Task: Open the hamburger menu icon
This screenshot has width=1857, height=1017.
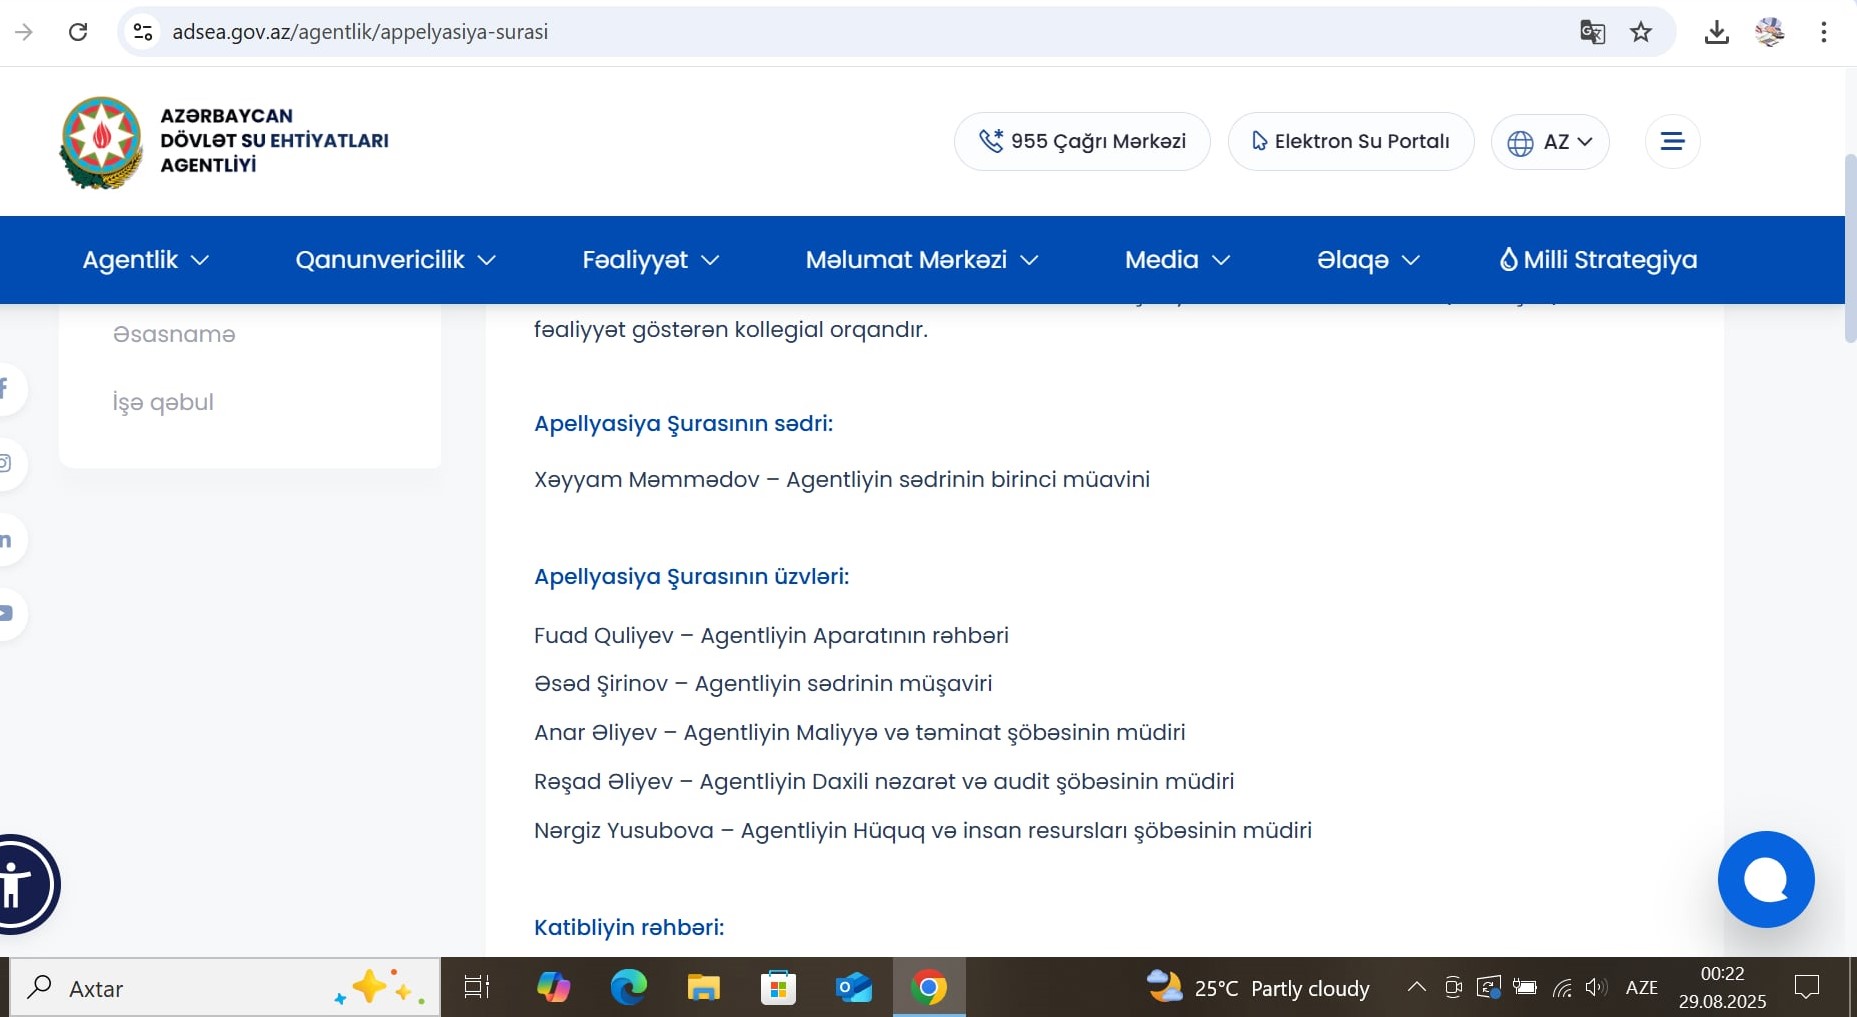Action: [1672, 141]
